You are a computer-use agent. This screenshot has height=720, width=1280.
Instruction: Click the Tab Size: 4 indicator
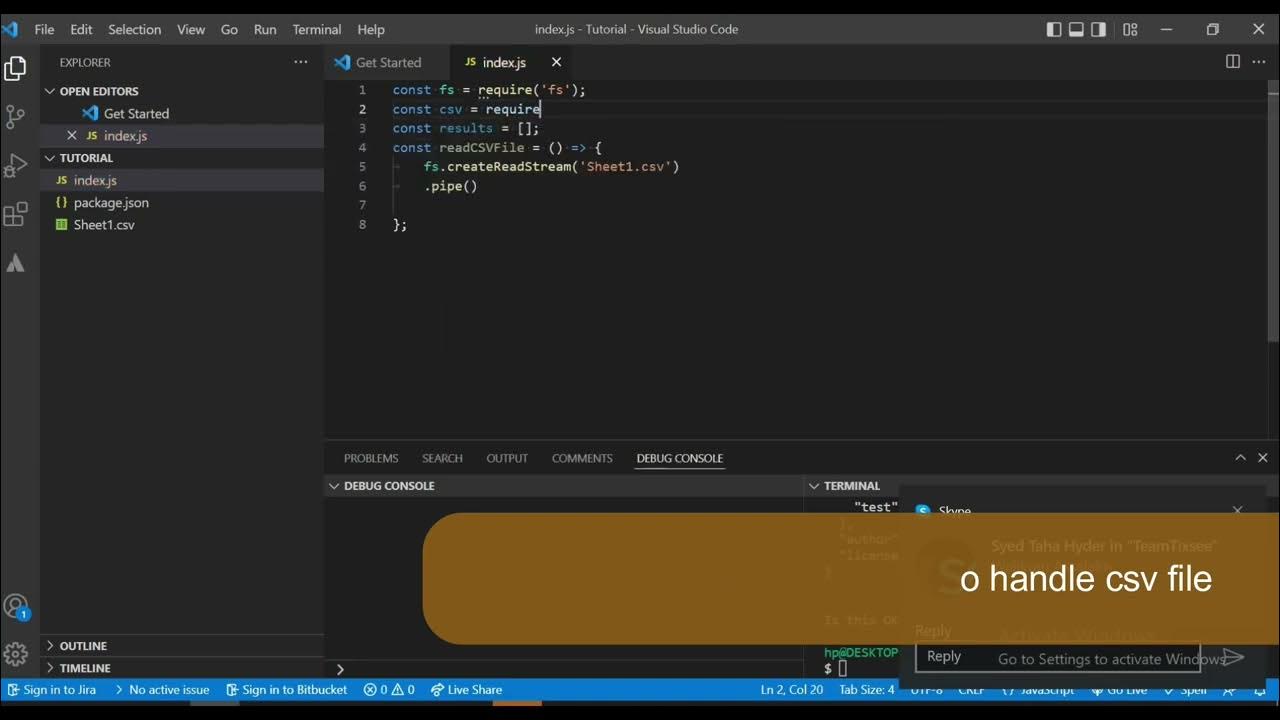pyautogui.click(x=867, y=690)
